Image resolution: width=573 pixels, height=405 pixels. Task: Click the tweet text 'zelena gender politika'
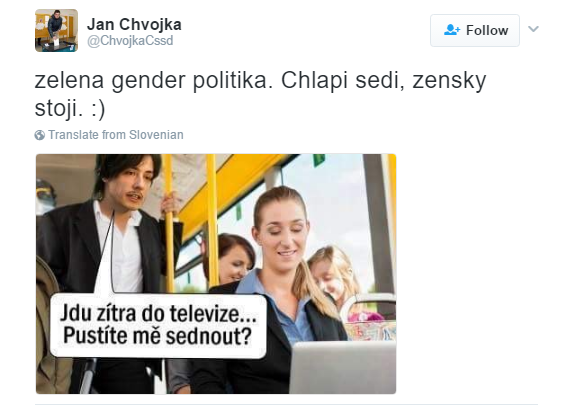tap(154, 80)
